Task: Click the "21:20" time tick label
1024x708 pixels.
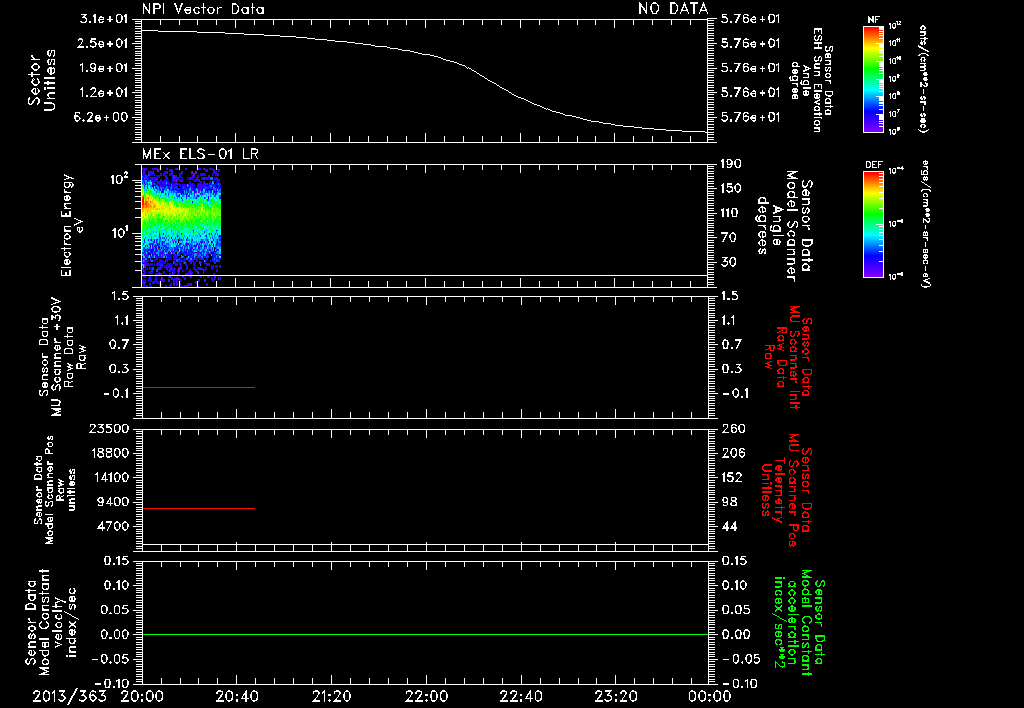Action: click(331, 696)
